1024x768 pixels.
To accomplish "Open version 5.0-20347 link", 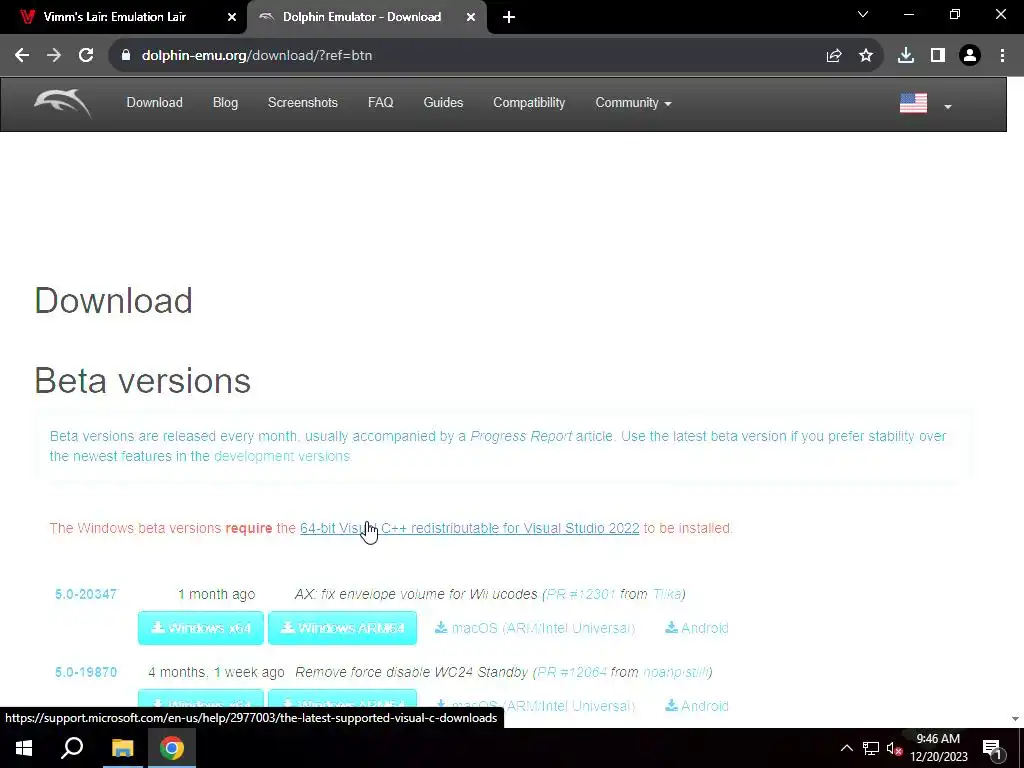I will click(x=86, y=594).
